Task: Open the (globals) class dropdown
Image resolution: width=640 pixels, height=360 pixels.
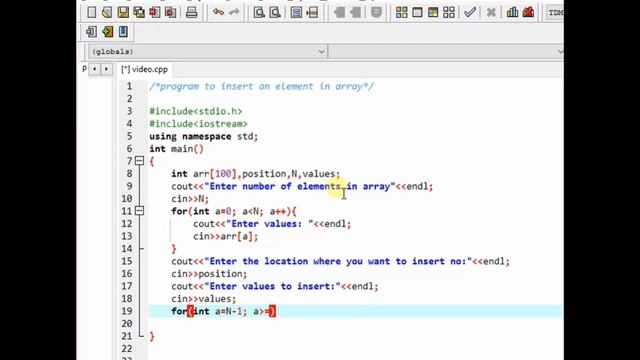Action: pyautogui.click(x=207, y=52)
